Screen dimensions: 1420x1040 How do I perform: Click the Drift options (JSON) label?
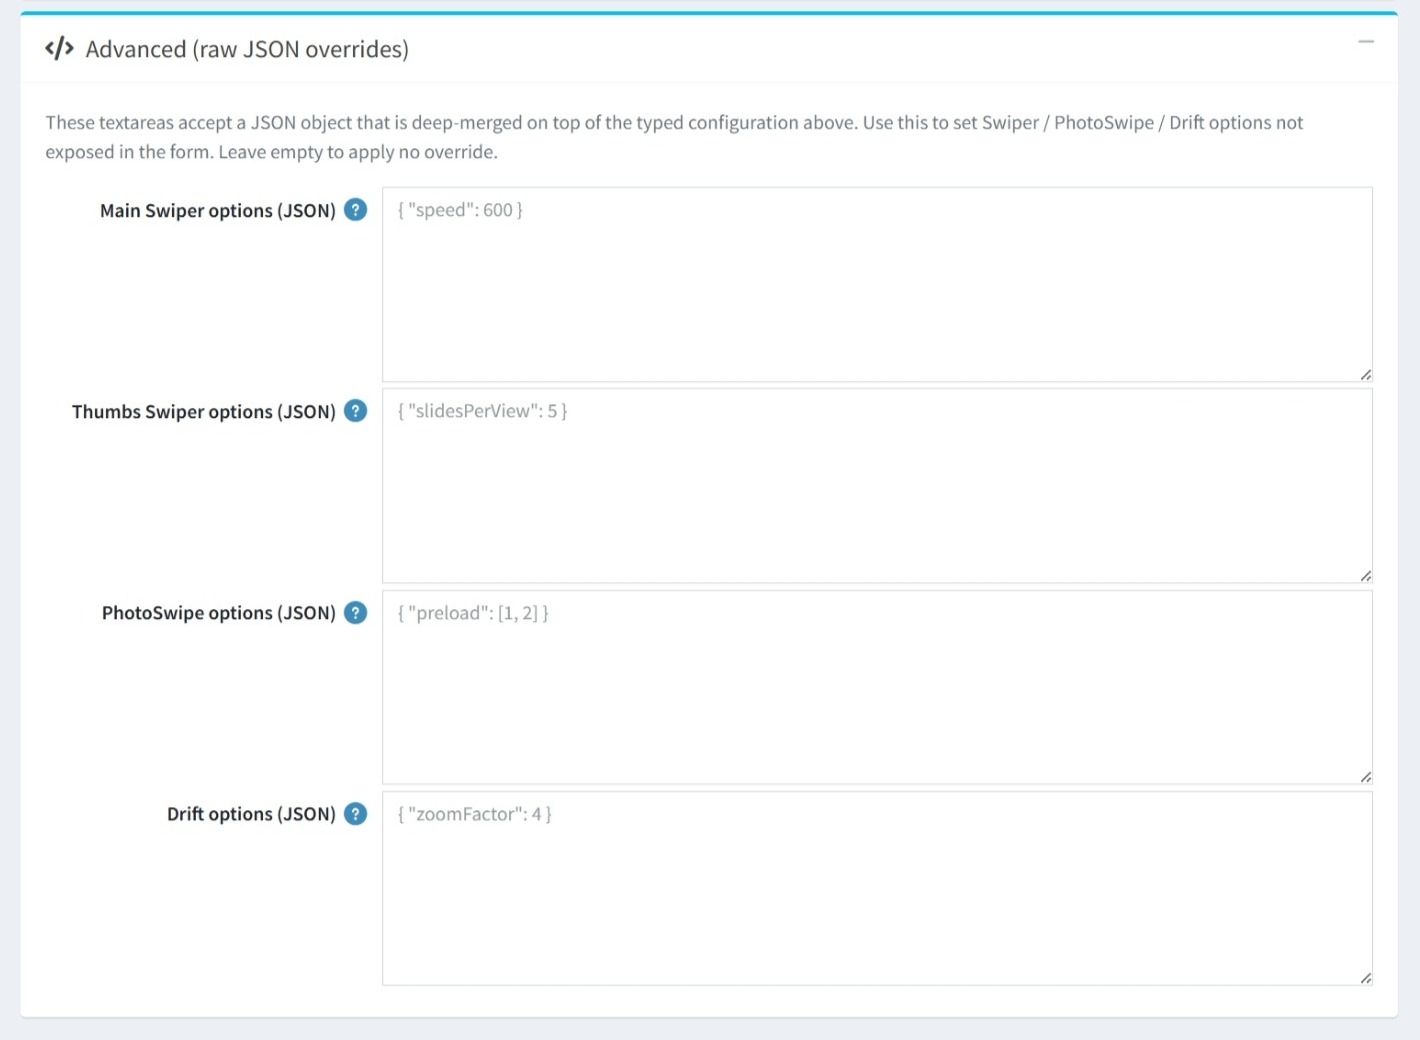251,814
